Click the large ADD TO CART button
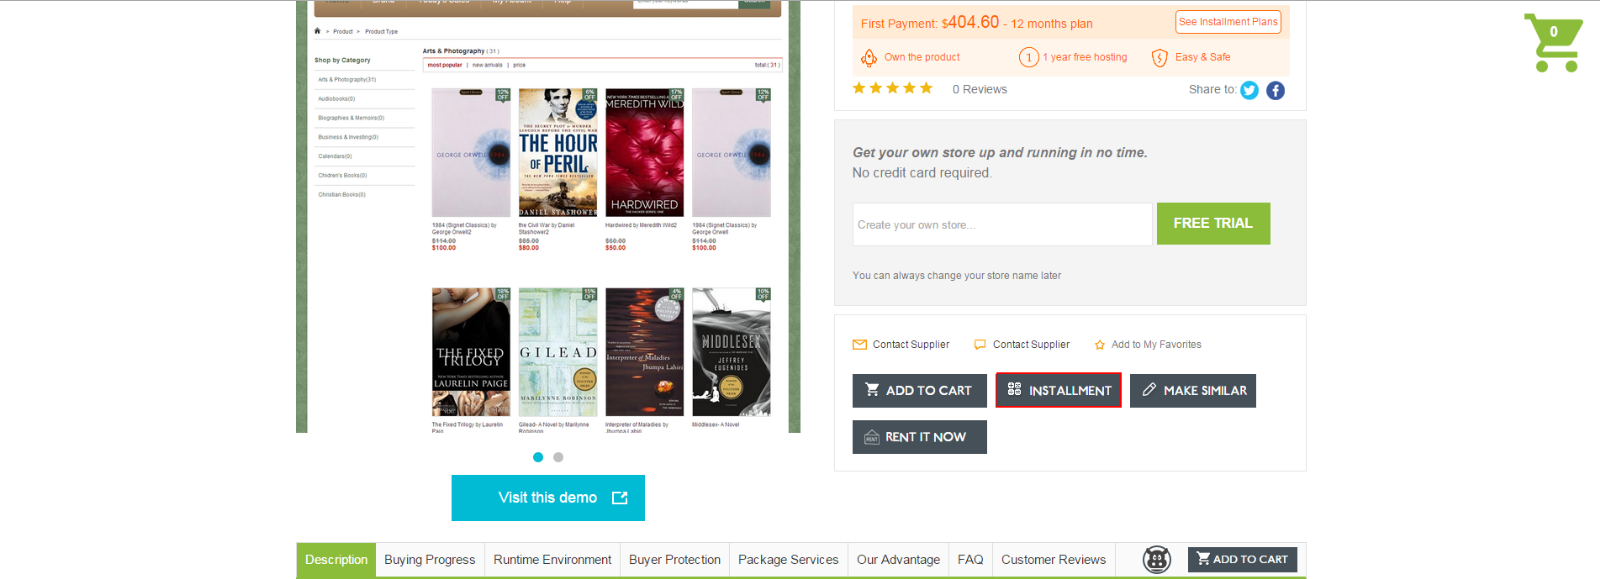 (919, 391)
